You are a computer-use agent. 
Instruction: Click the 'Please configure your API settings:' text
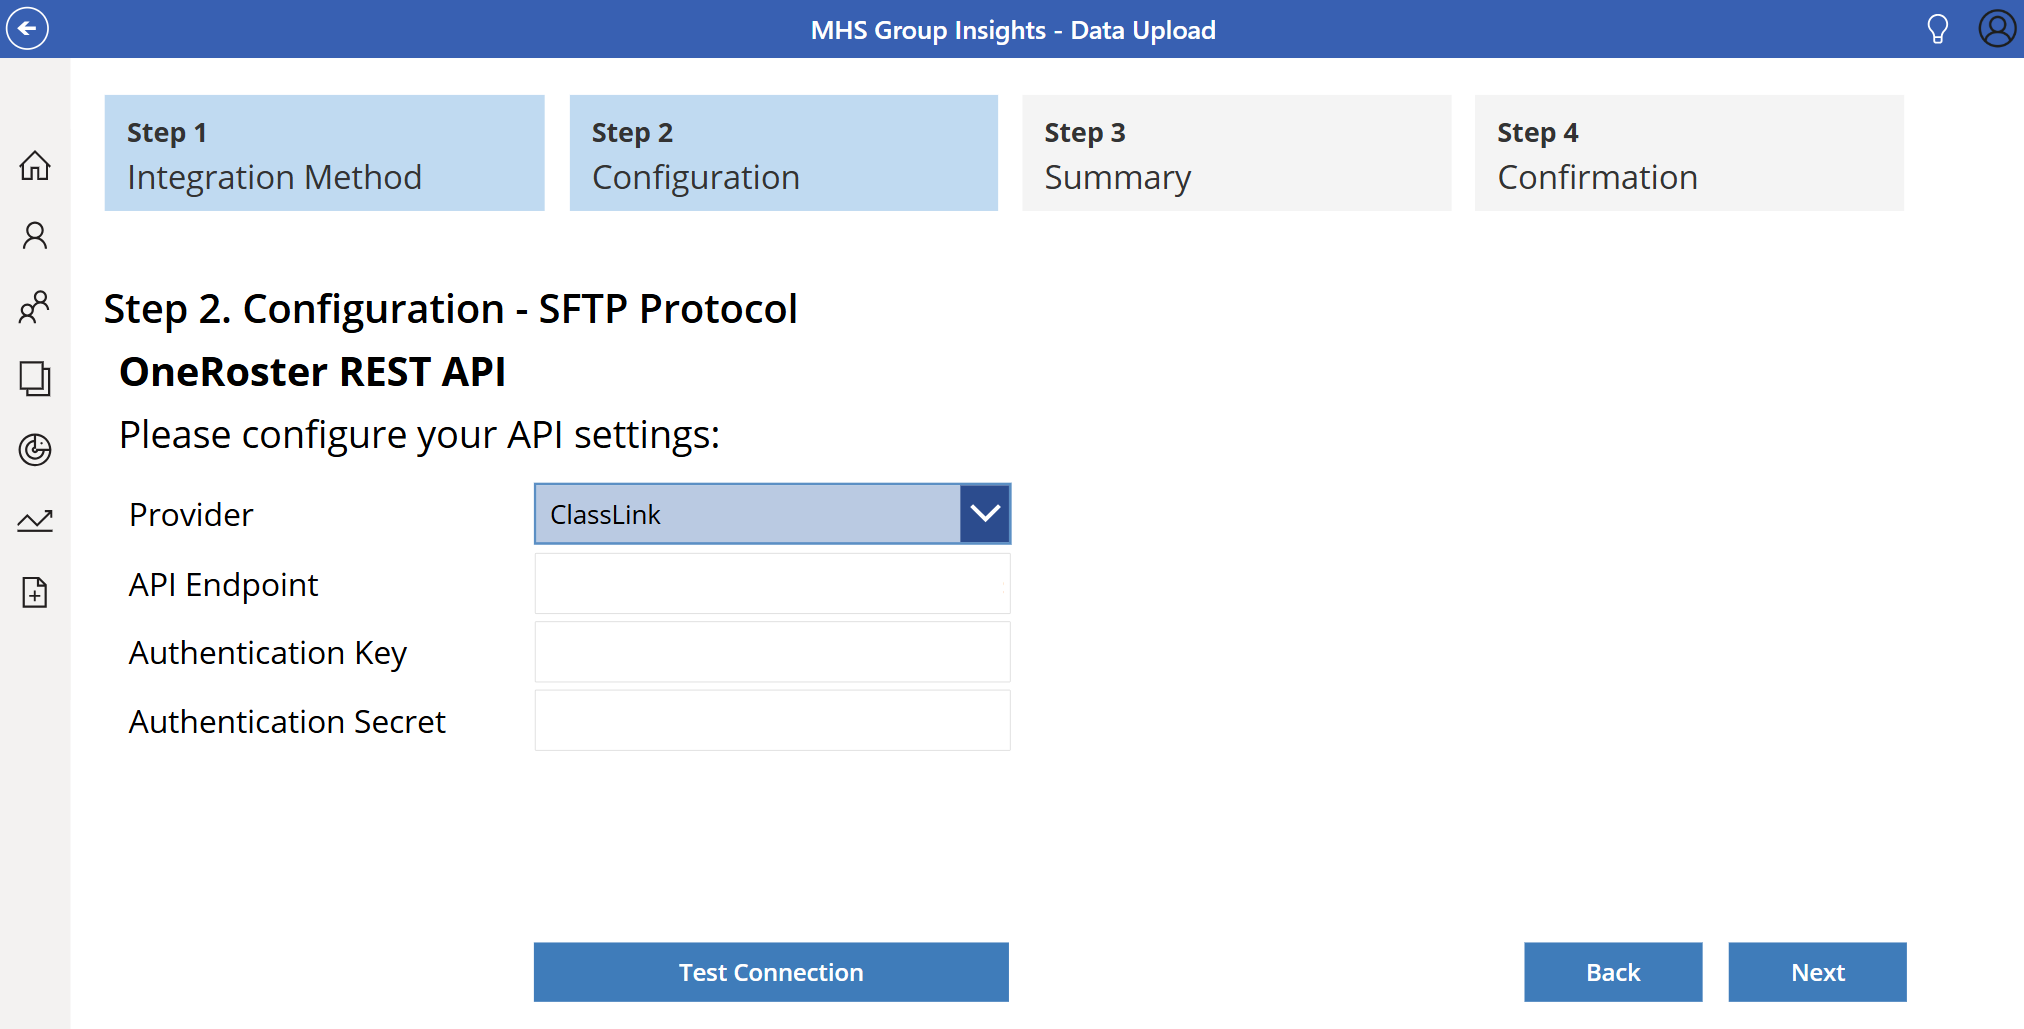[419, 435]
